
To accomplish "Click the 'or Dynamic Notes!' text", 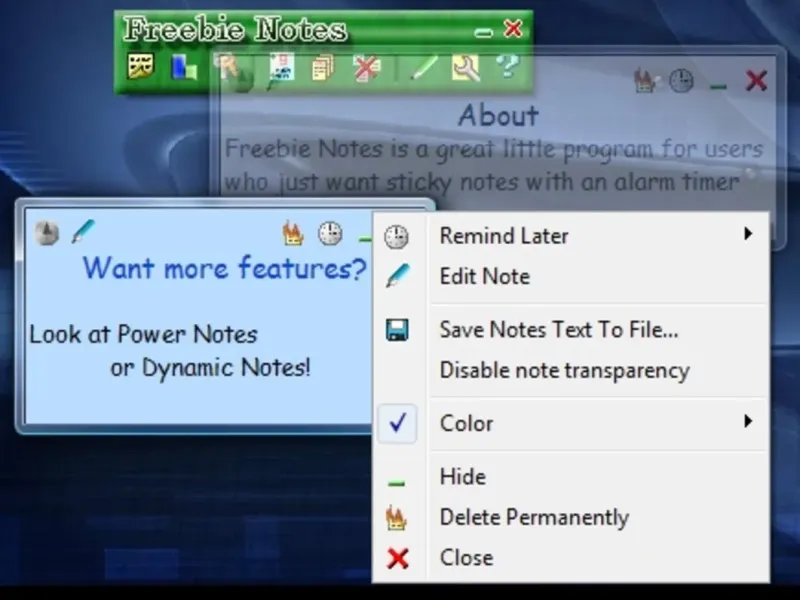I will tap(210, 367).
